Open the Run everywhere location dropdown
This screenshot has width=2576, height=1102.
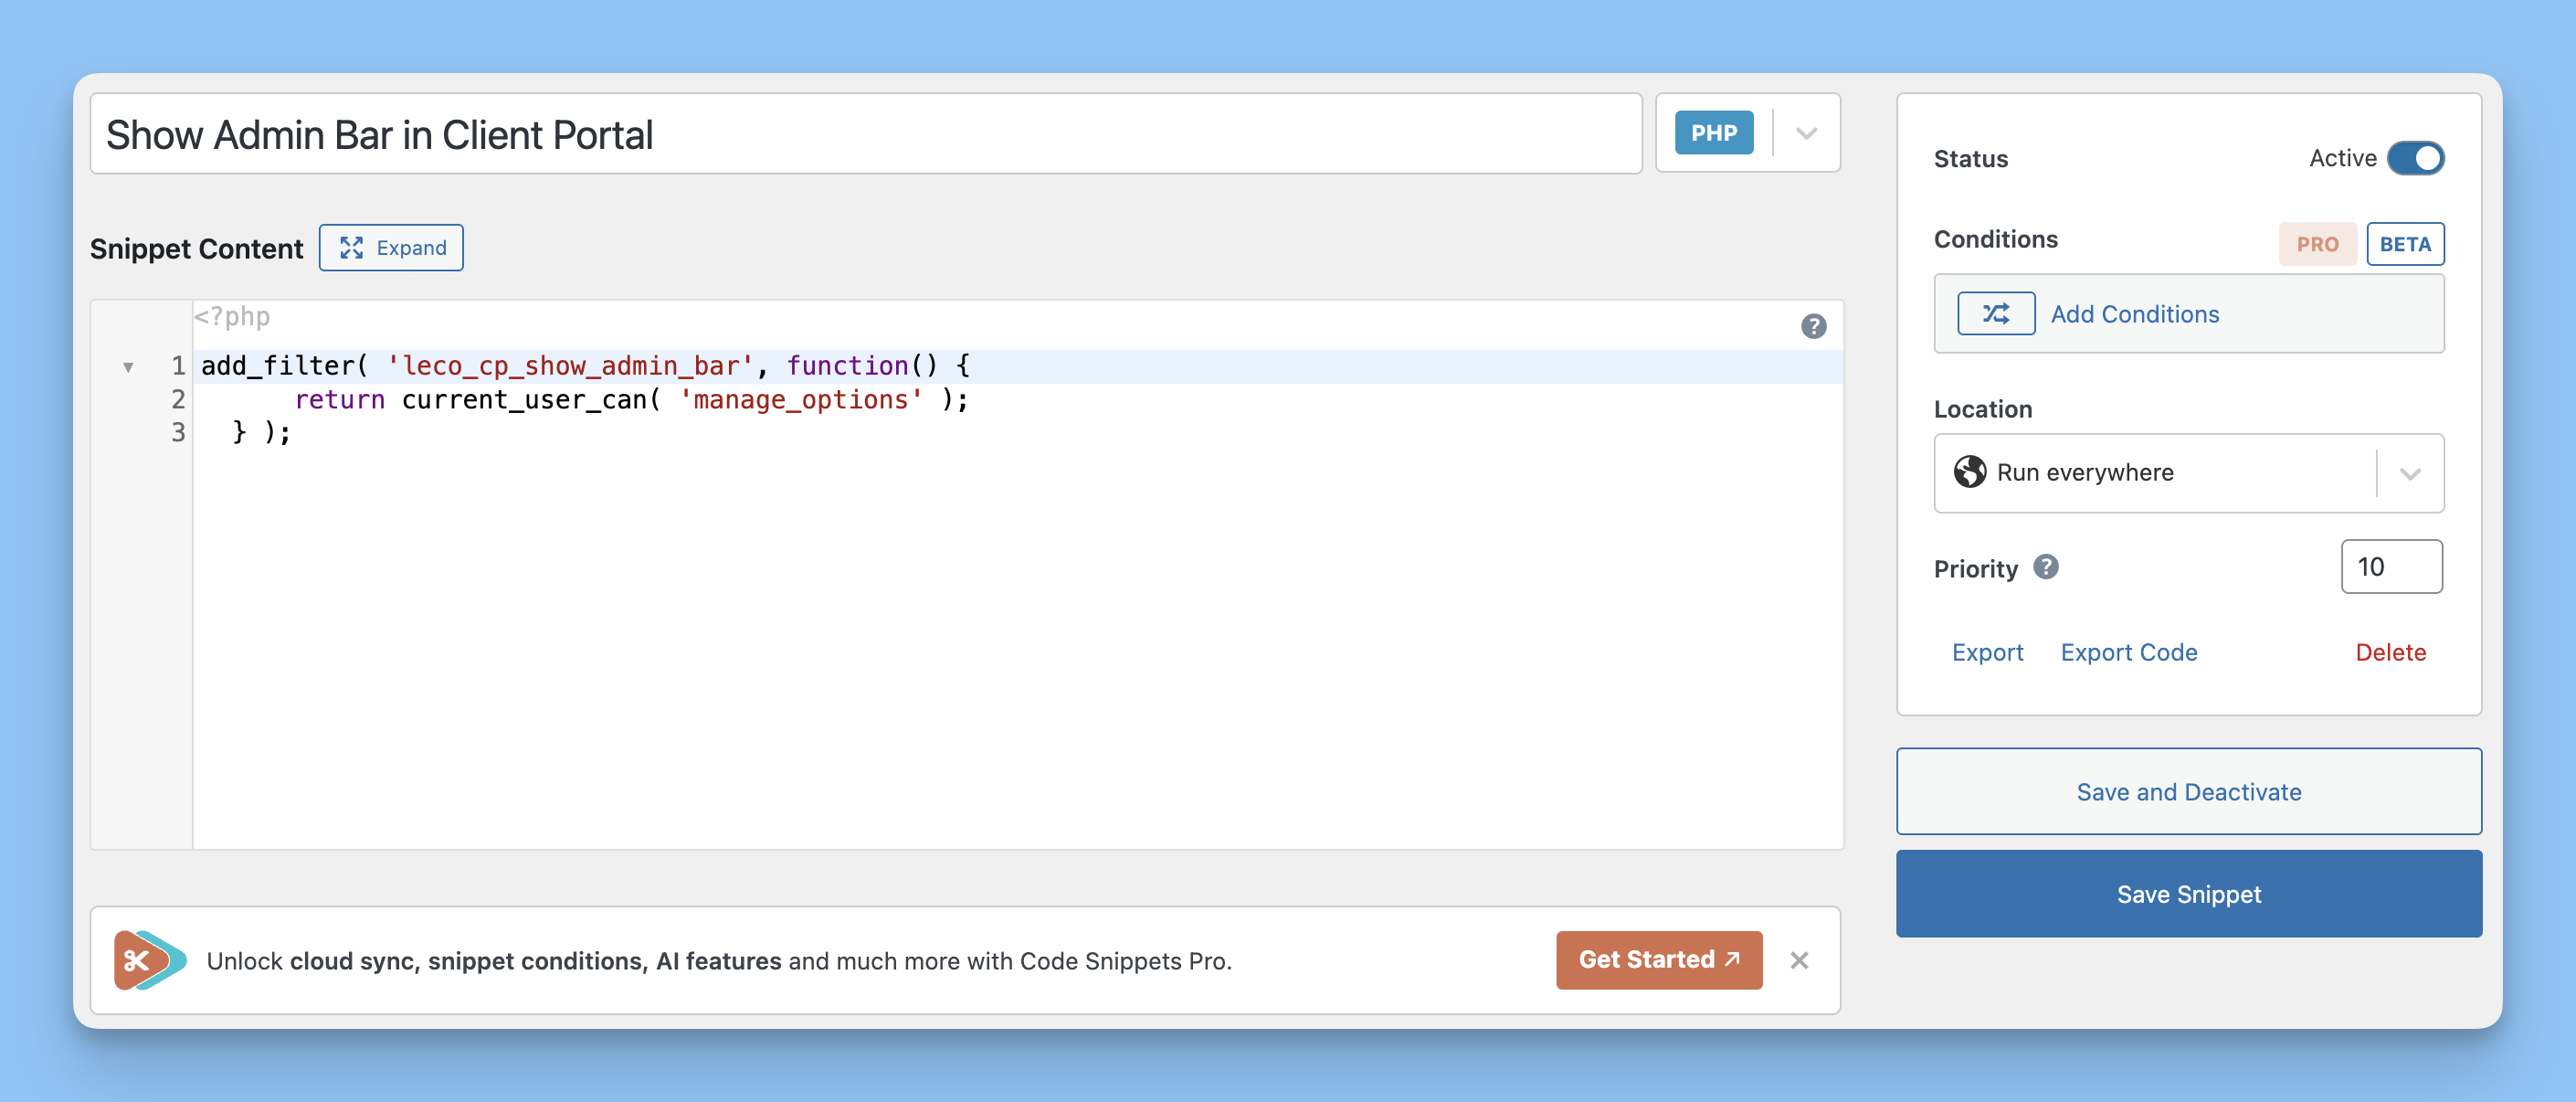[2410, 473]
